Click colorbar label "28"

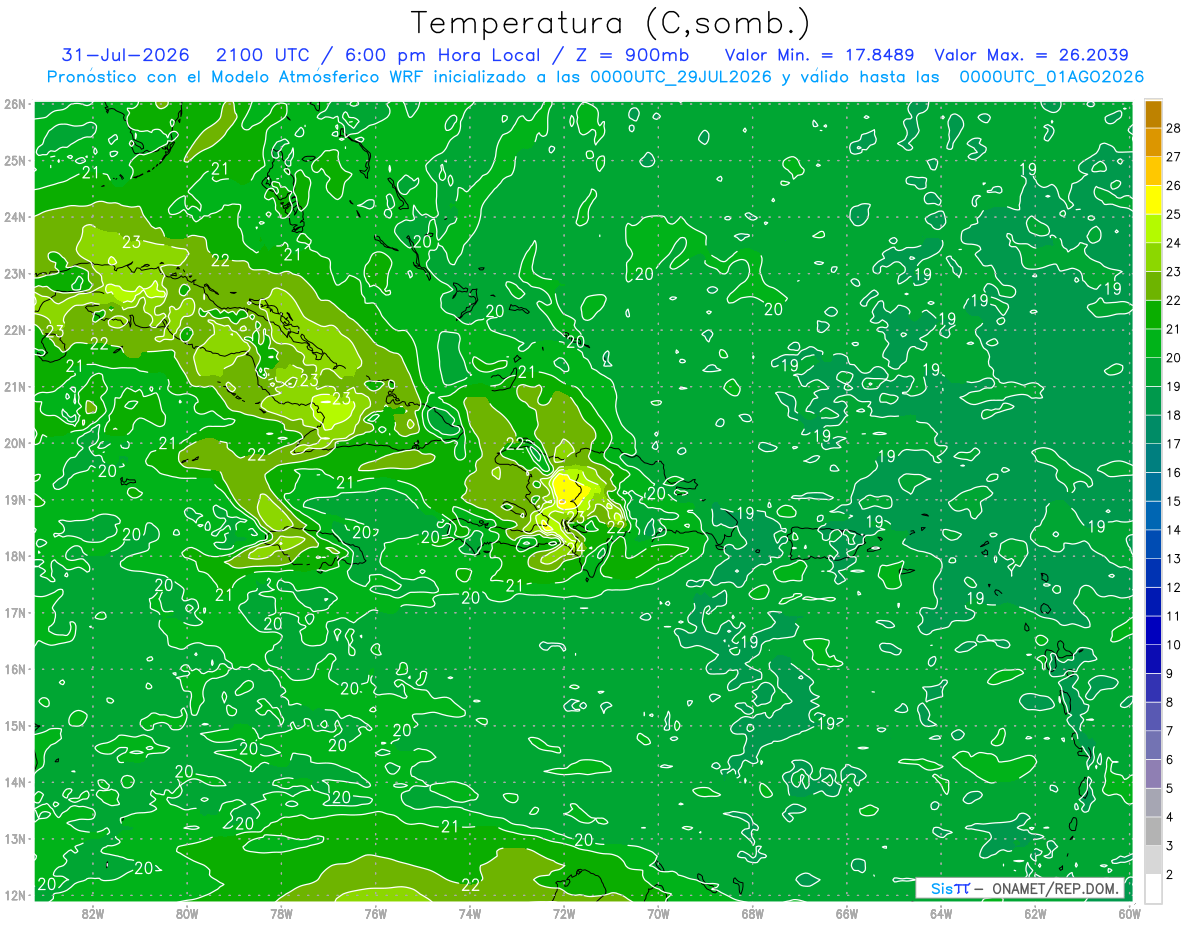click(x=1173, y=127)
